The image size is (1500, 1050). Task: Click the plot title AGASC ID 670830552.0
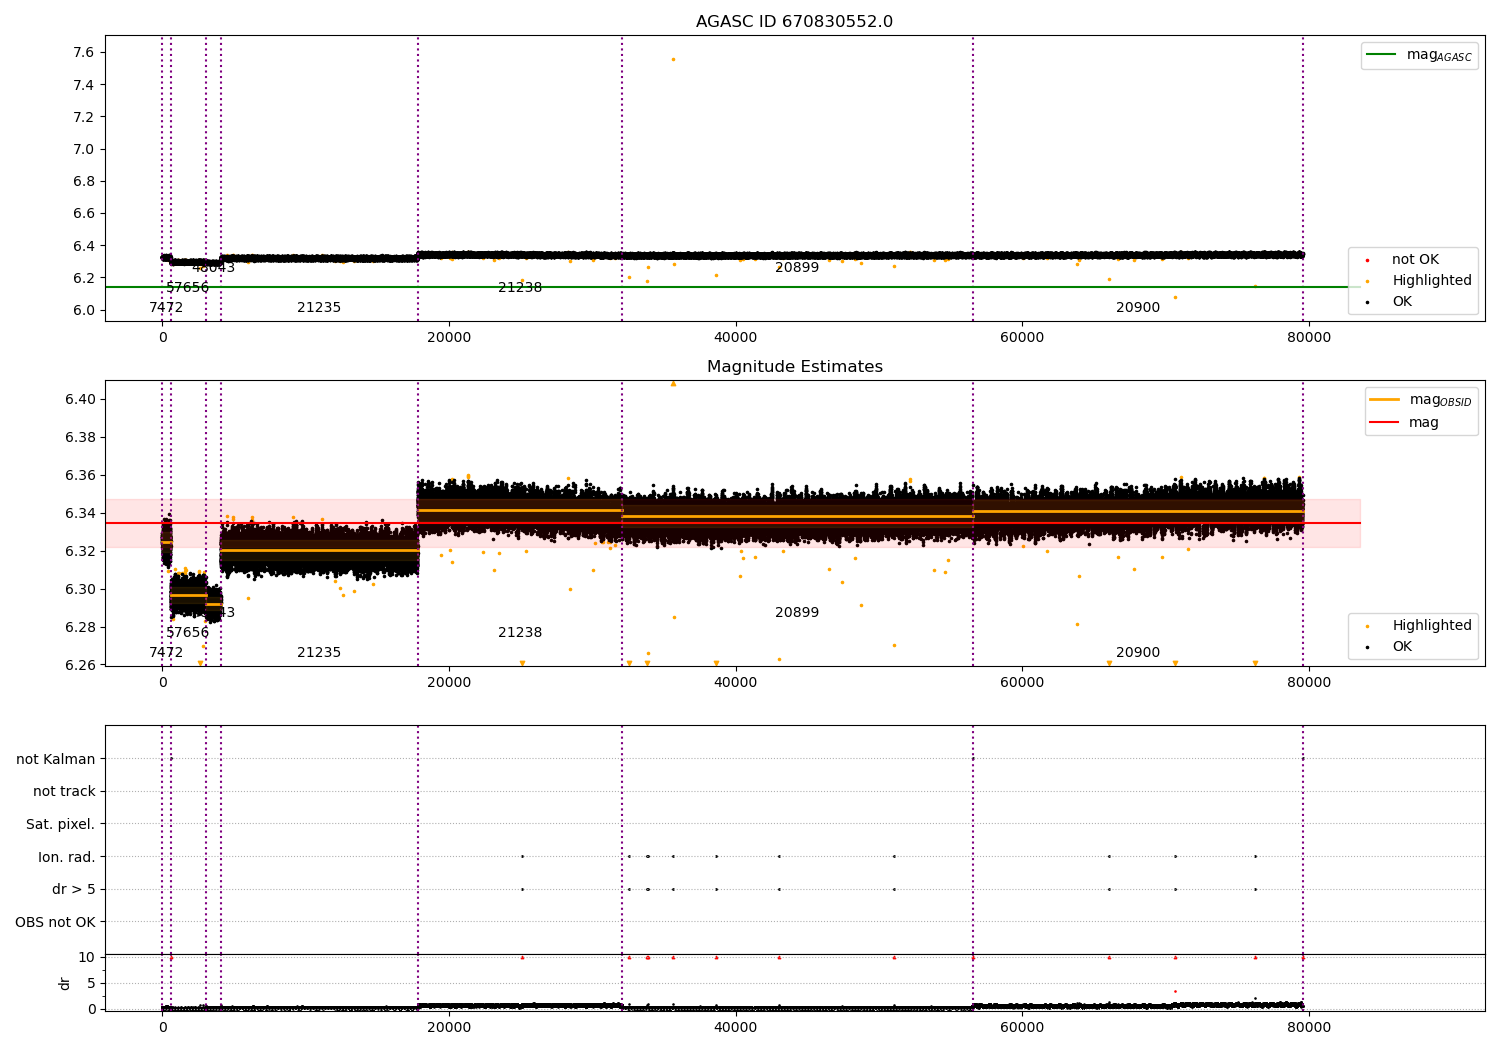795,22
